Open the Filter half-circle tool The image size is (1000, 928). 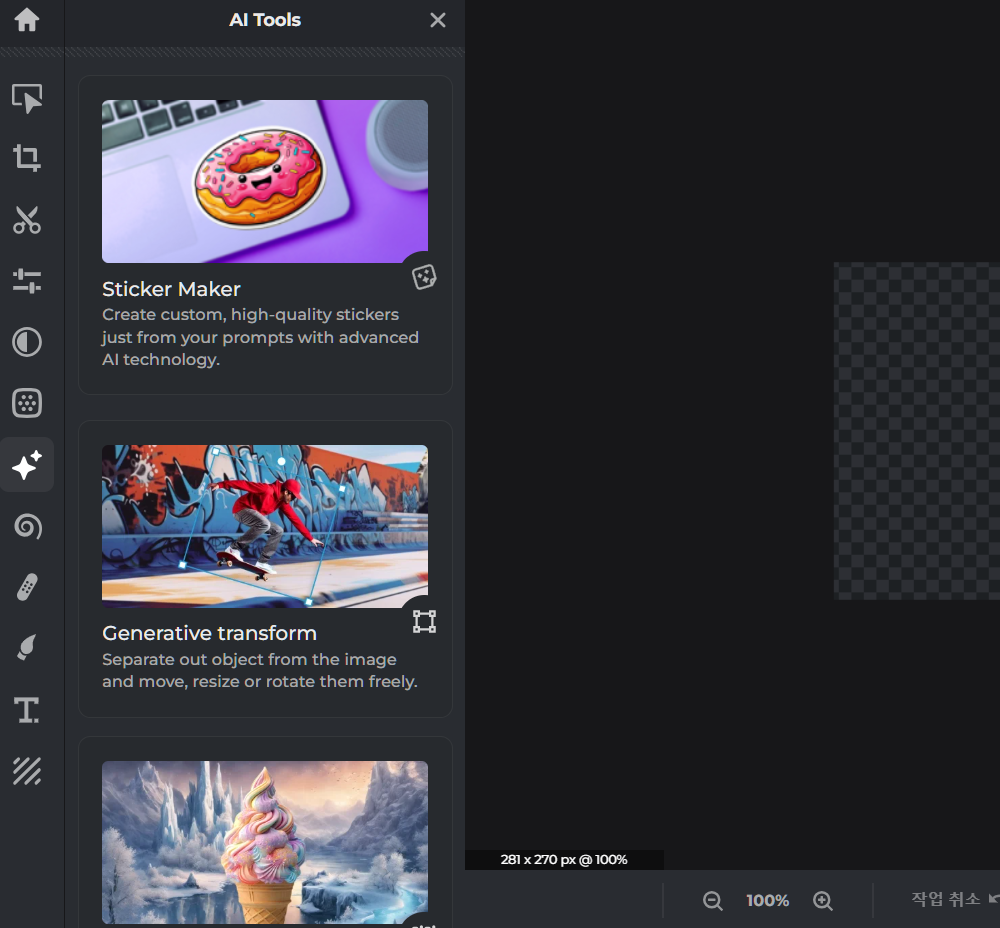(27, 342)
